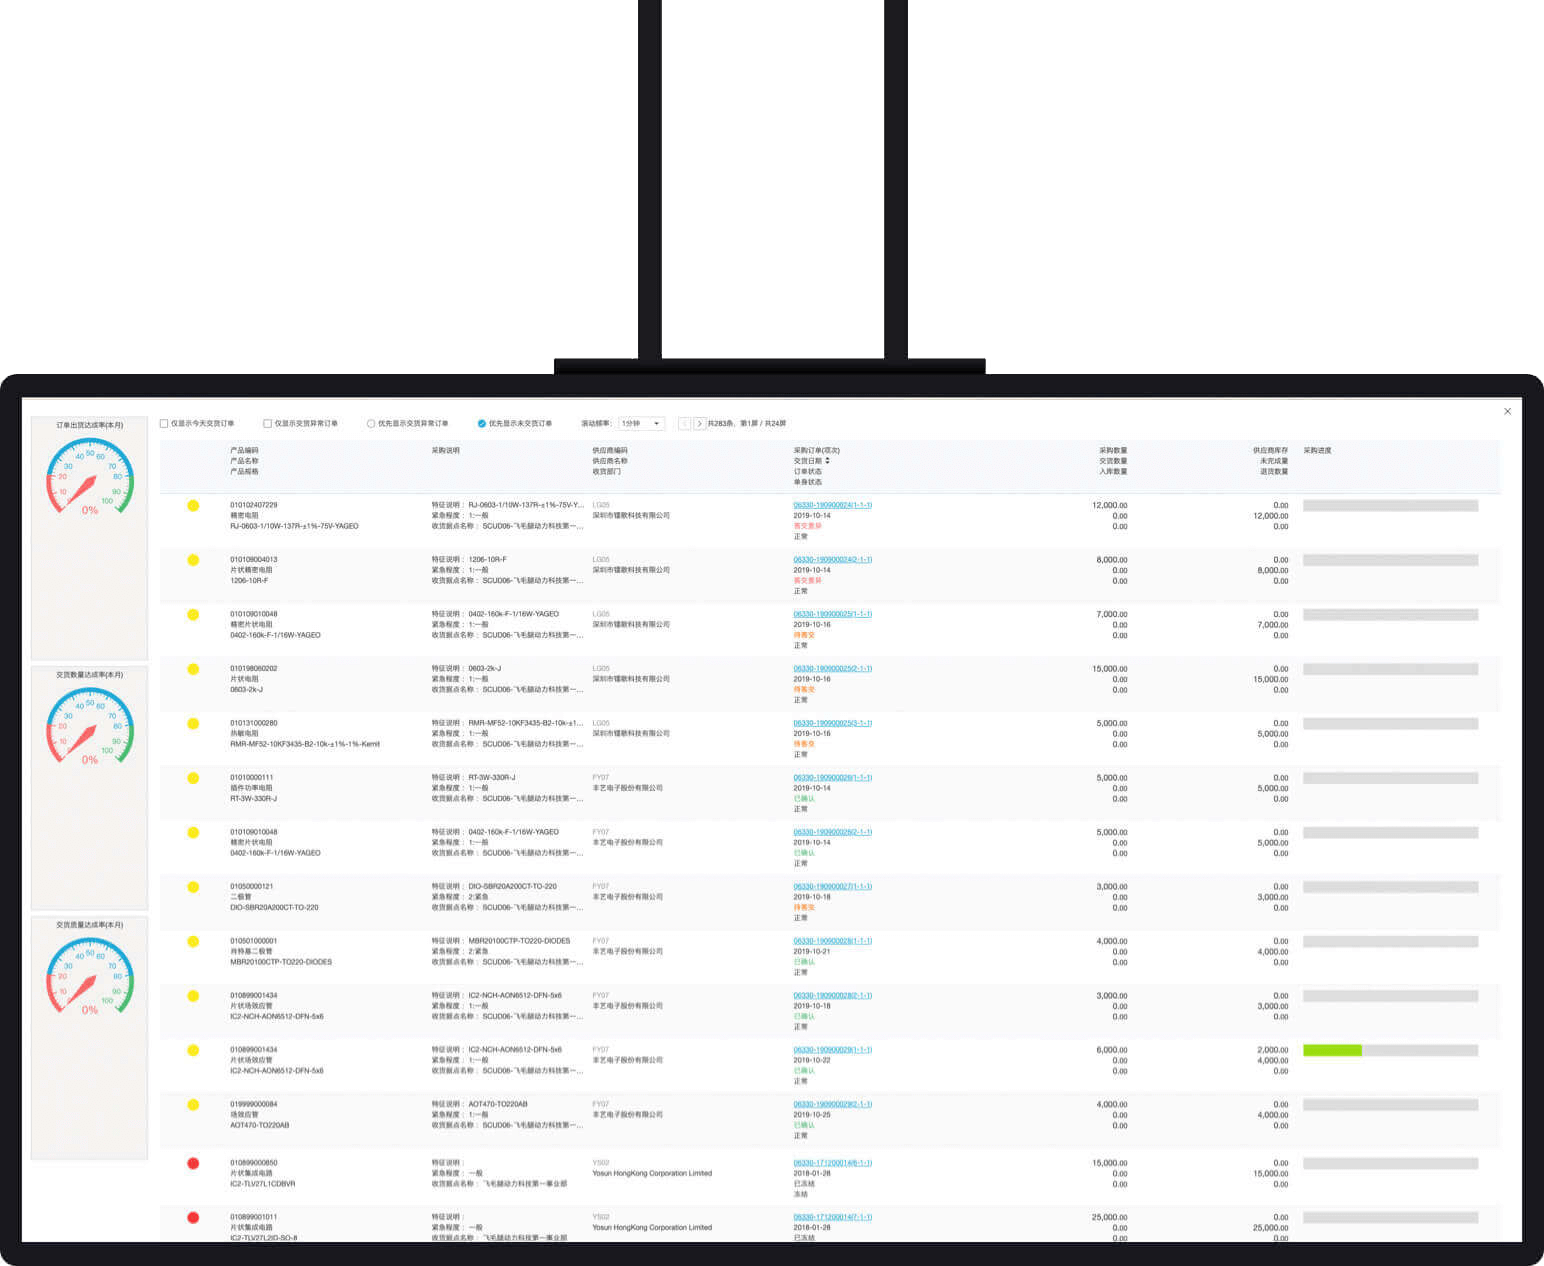Click product code 010102407229
Image resolution: width=1544 pixels, height=1266 pixels.
(254, 505)
